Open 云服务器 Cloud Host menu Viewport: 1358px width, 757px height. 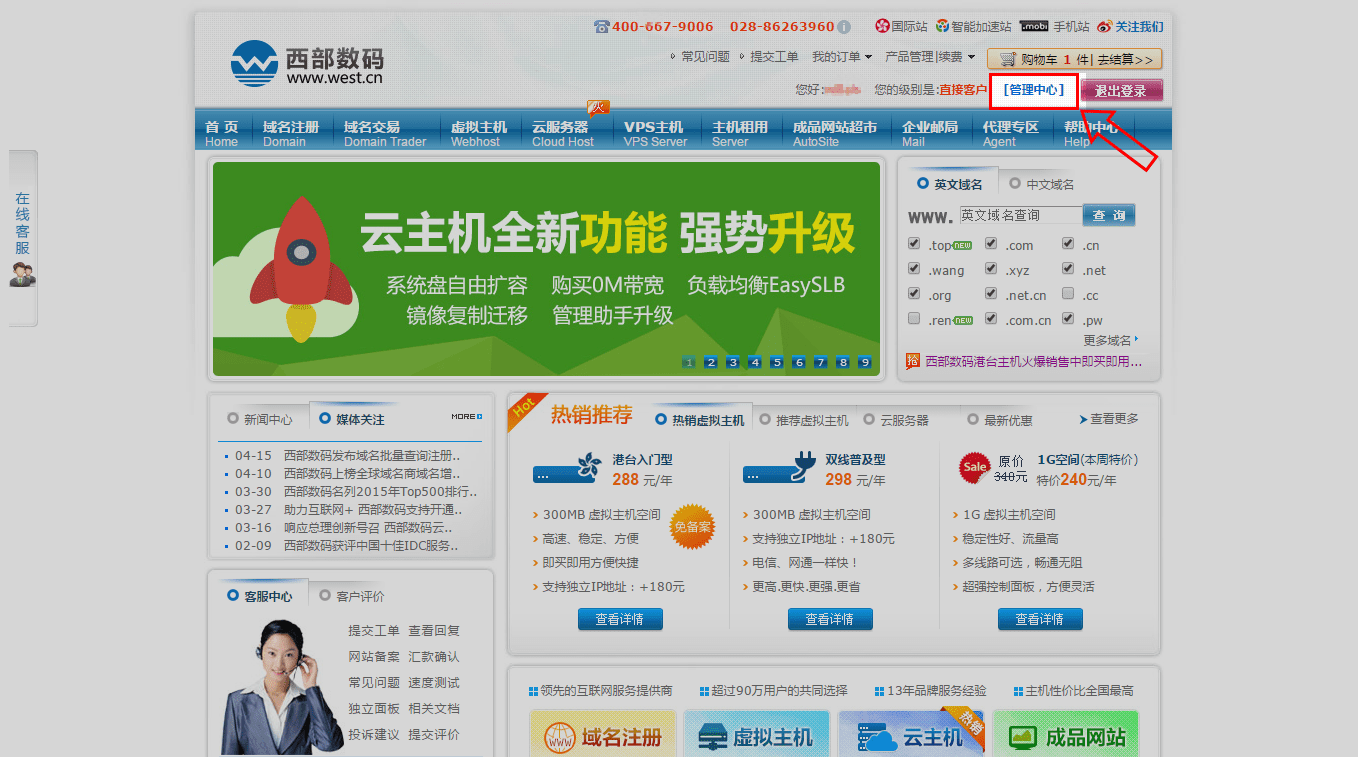[x=563, y=133]
